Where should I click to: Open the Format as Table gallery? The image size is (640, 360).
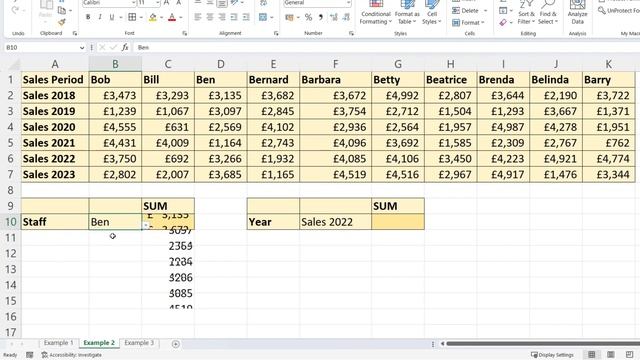(x=407, y=13)
